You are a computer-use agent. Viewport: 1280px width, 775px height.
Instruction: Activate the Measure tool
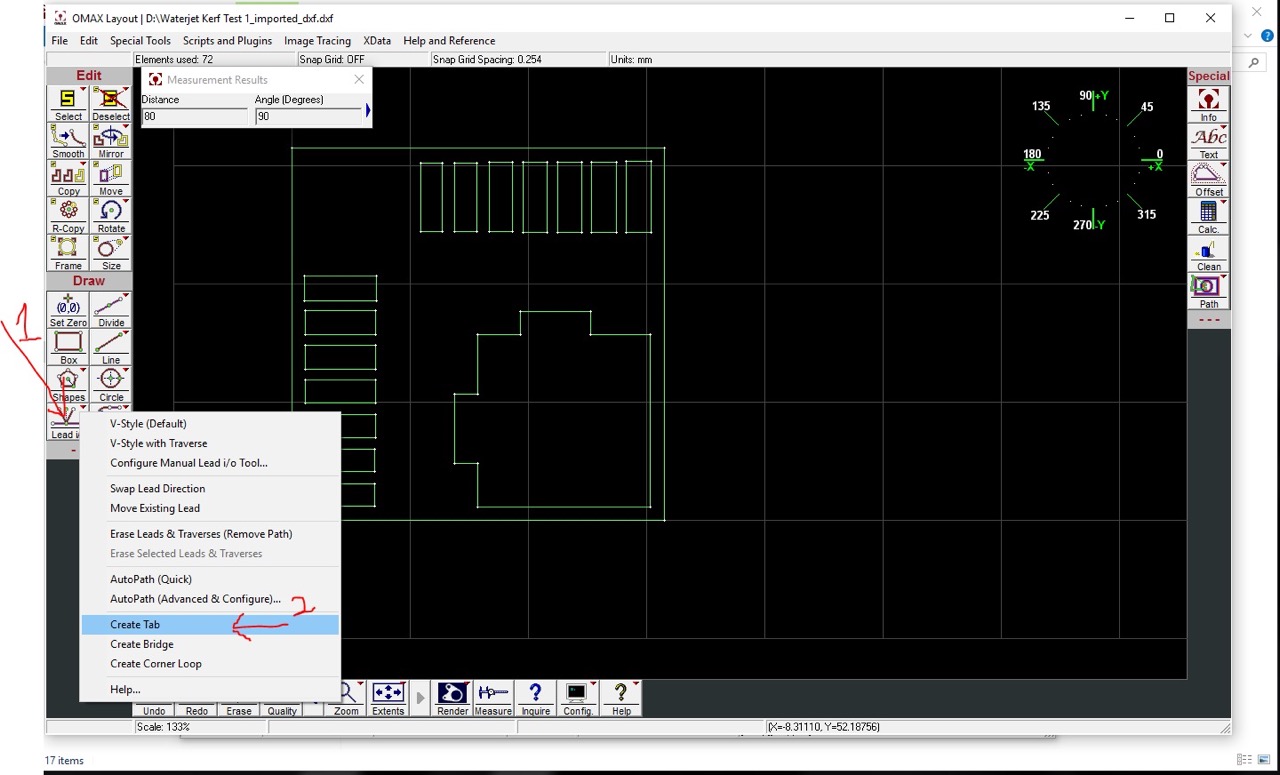point(493,699)
